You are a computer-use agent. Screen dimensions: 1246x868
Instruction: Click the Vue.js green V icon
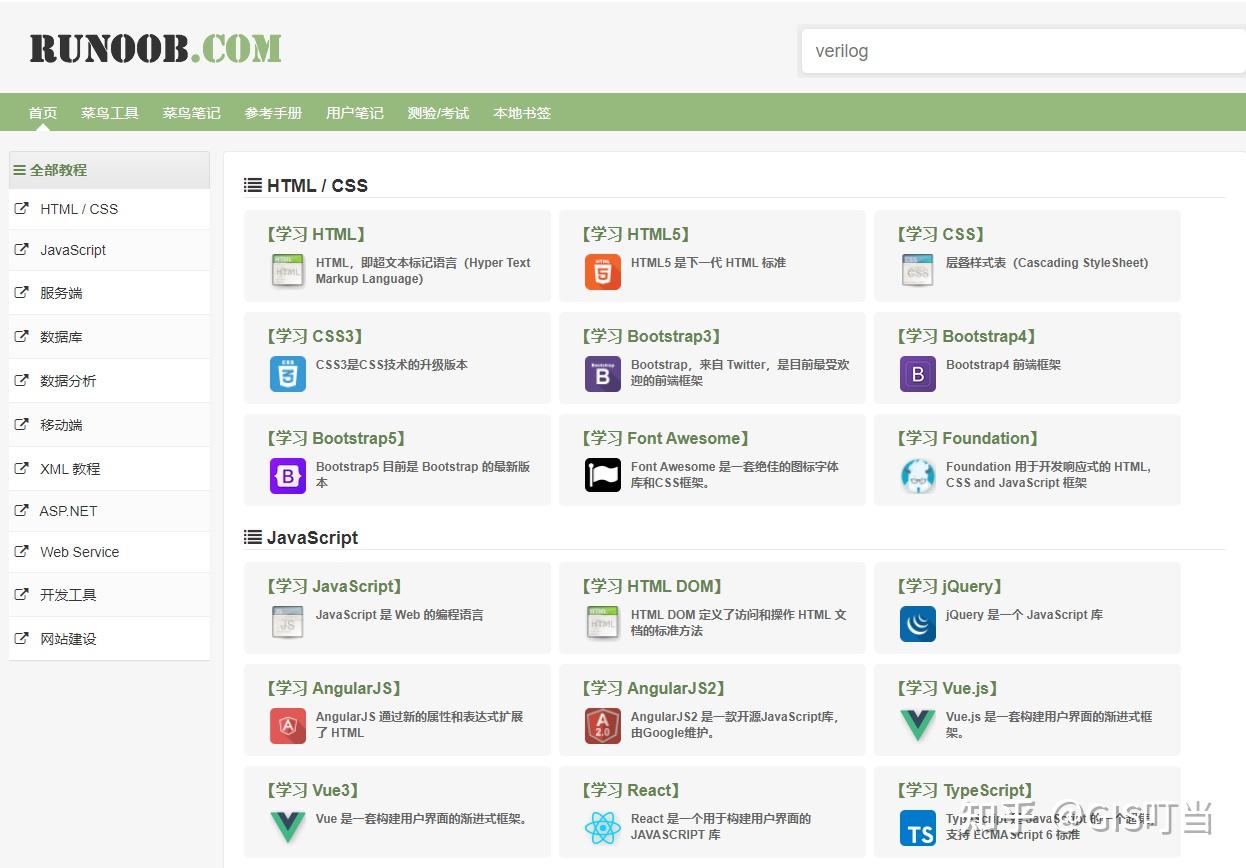918,725
